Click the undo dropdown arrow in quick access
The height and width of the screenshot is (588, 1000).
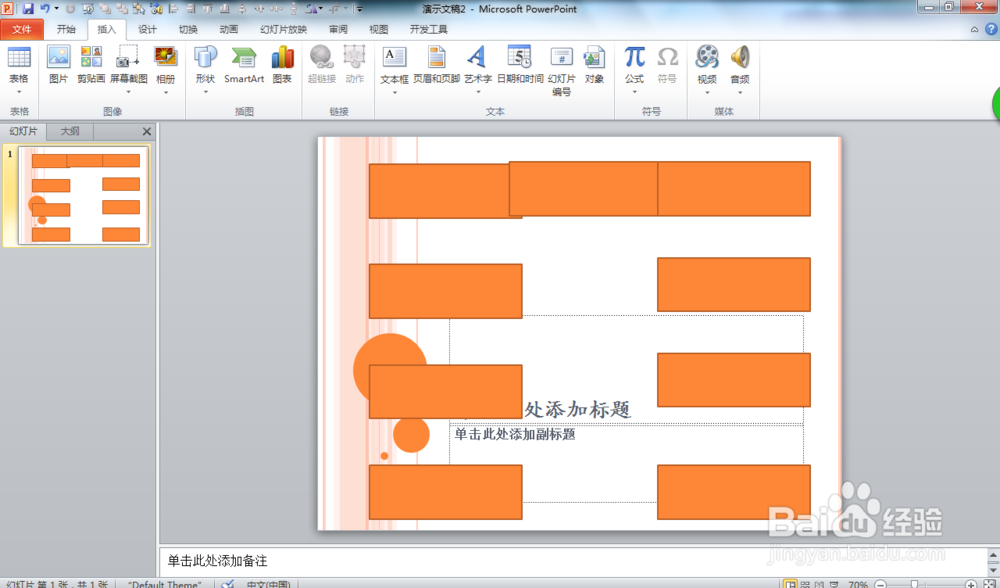[x=56, y=9]
